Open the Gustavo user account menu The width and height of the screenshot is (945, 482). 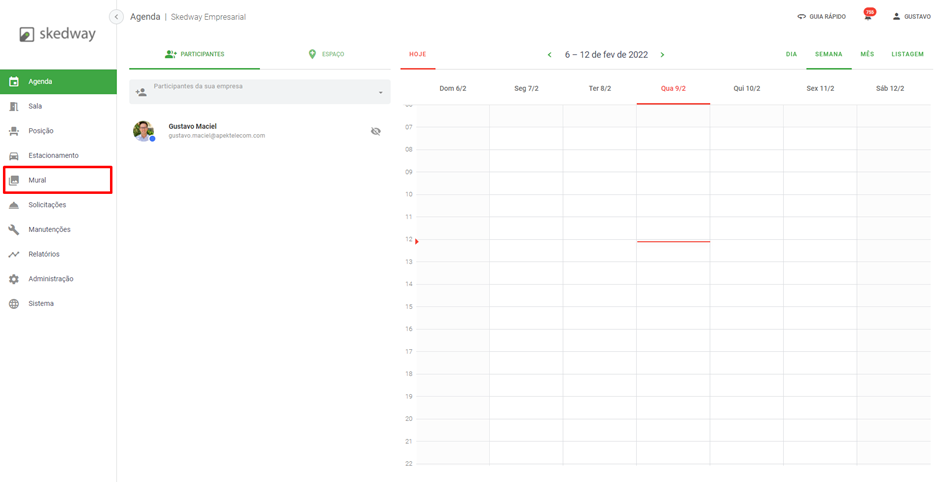(911, 17)
